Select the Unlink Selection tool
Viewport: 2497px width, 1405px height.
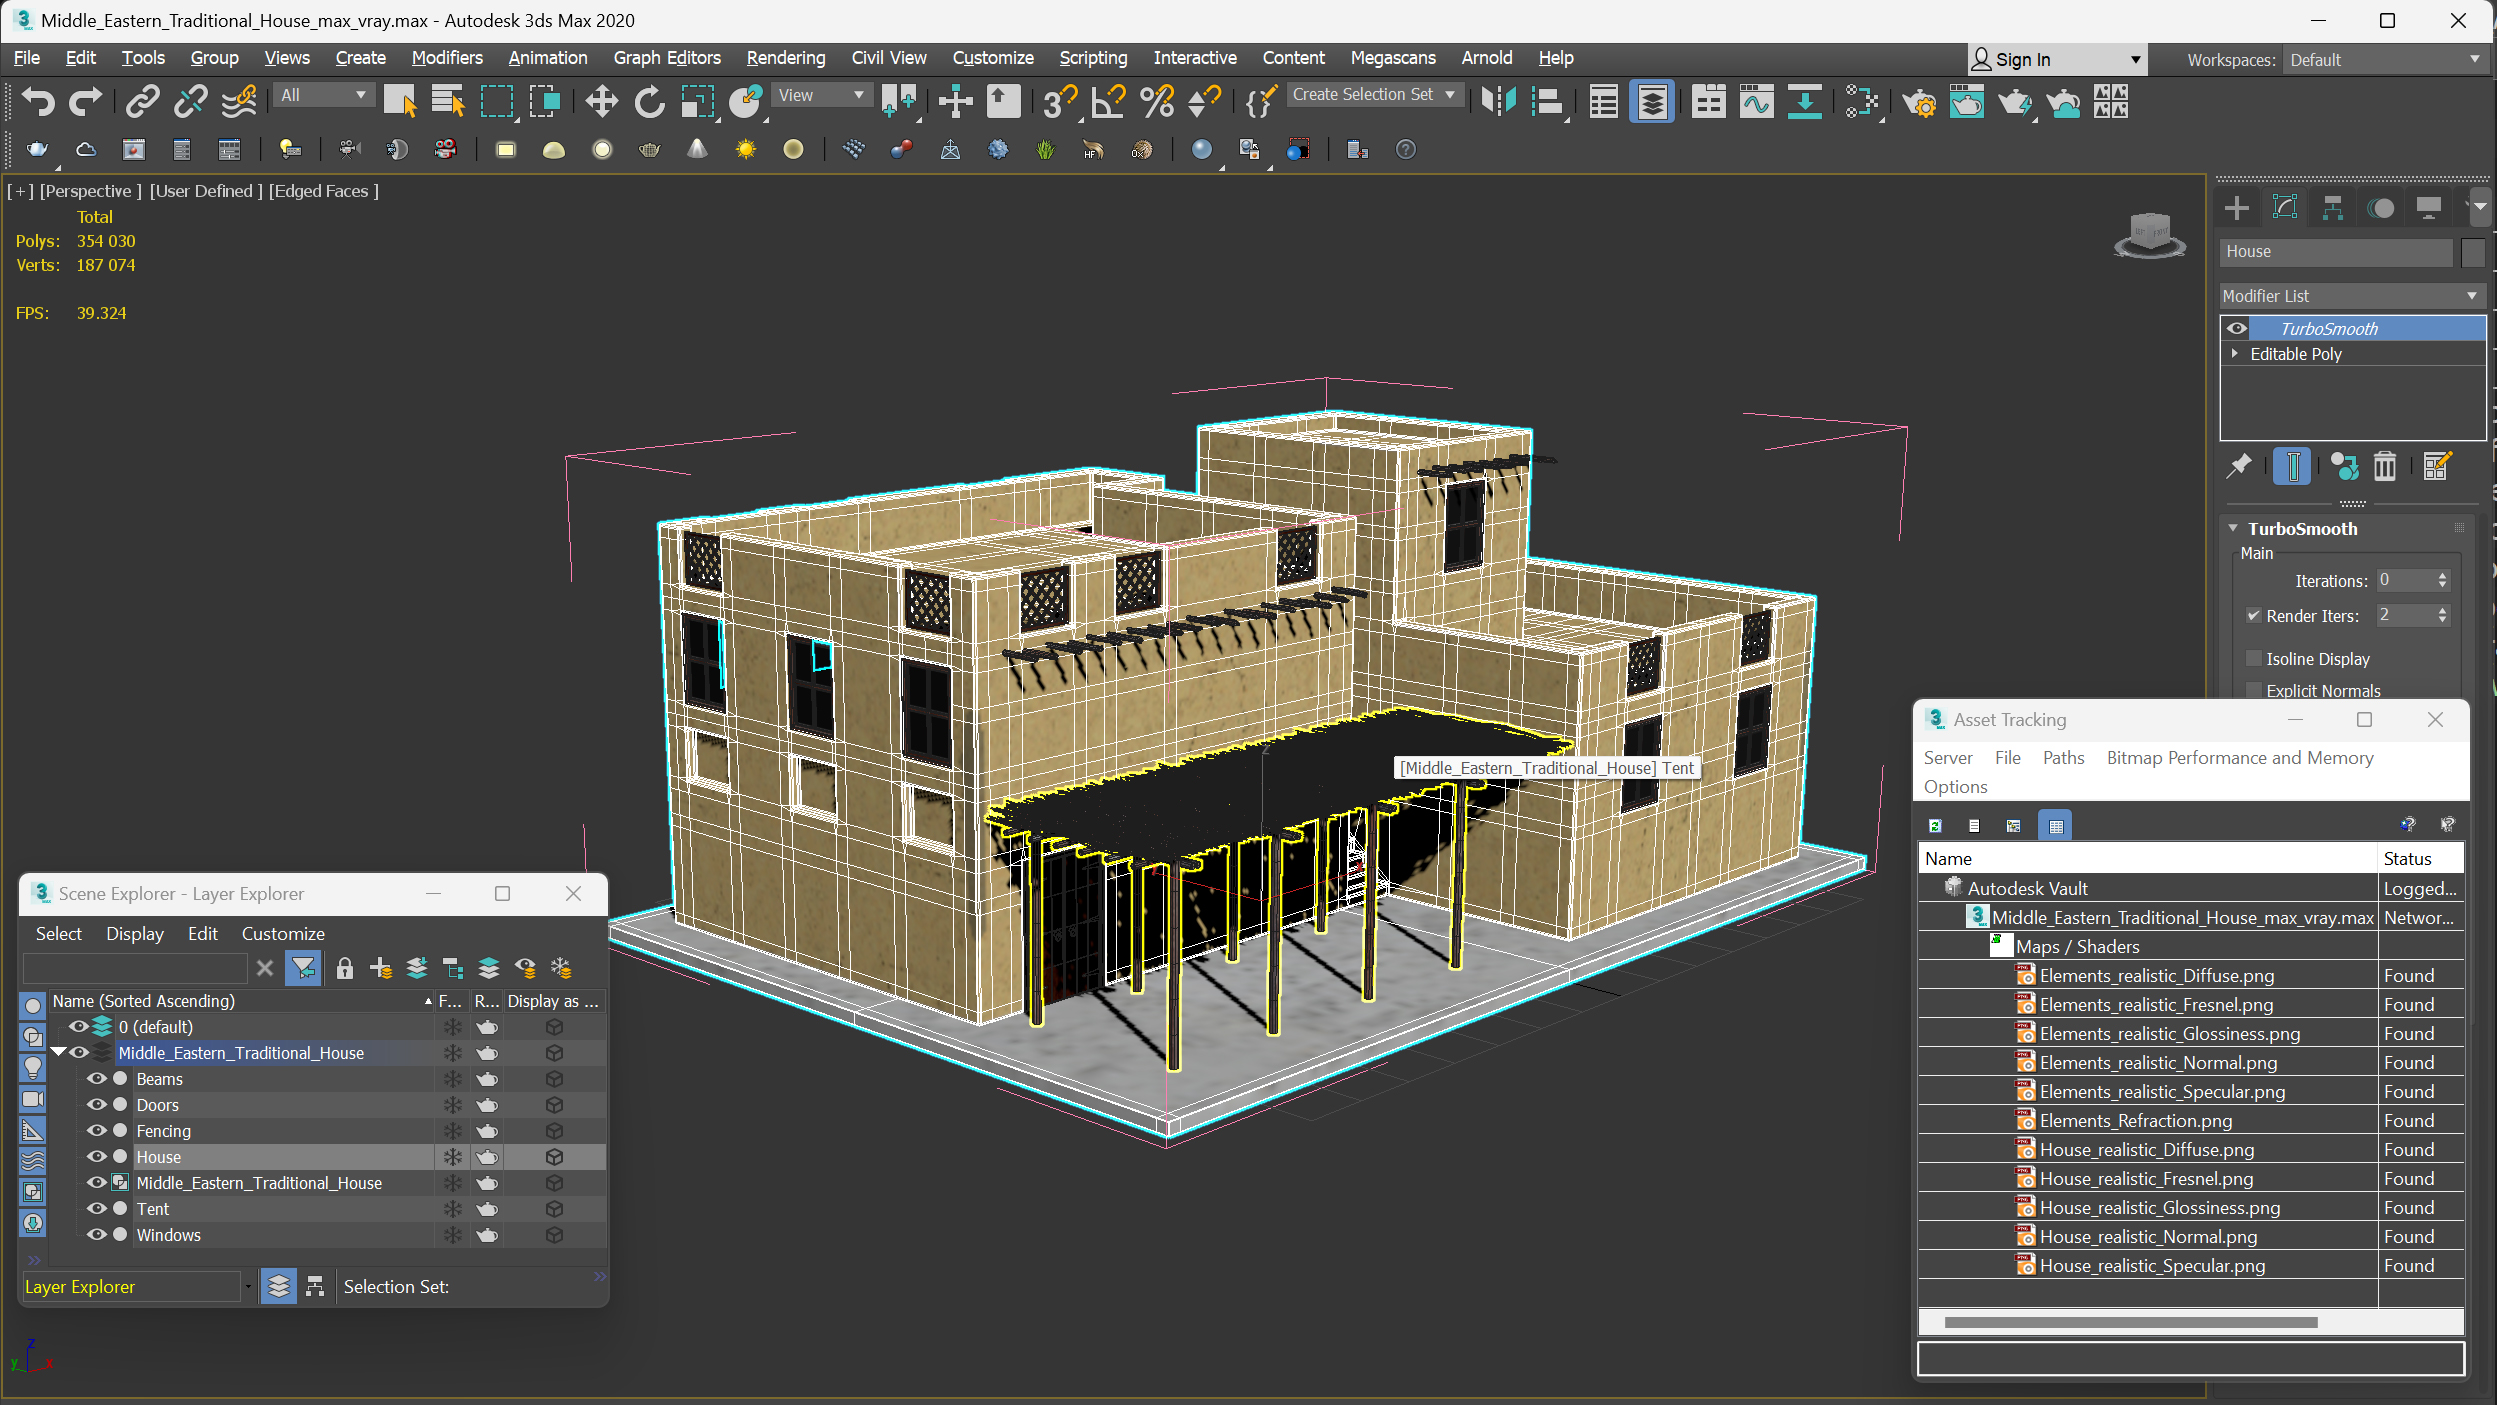(x=190, y=101)
